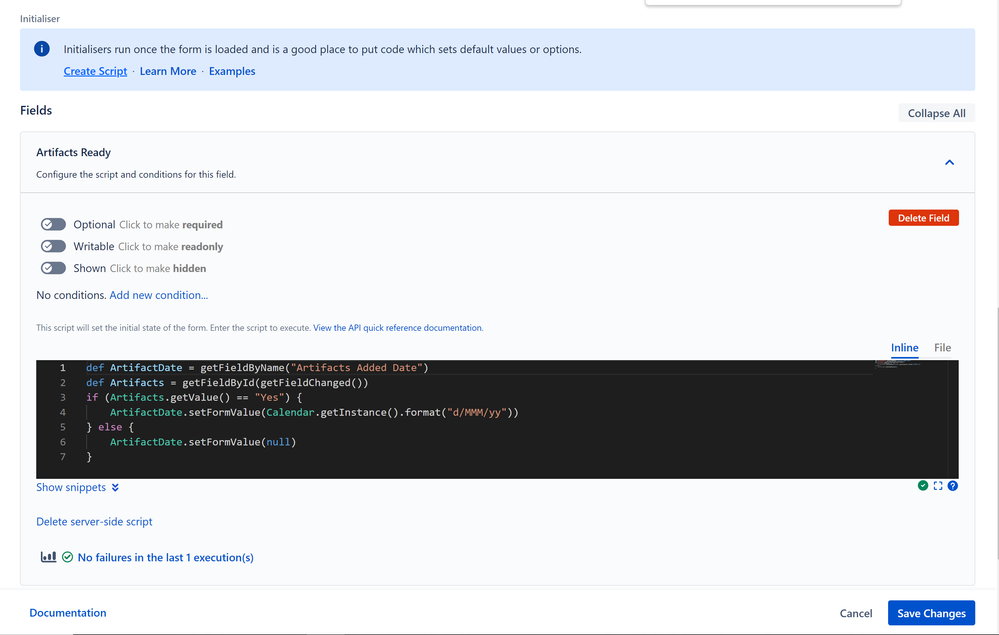Click the red Delete Field button

pyautogui.click(x=924, y=218)
